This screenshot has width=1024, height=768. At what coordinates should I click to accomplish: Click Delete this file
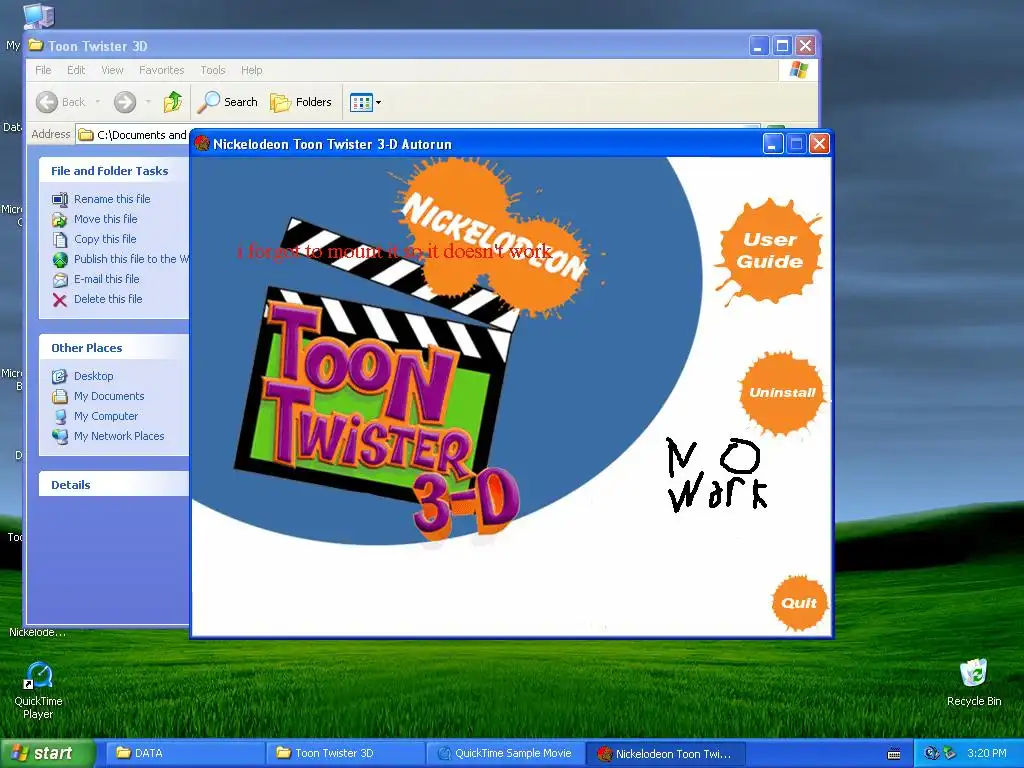click(x=108, y=298)
